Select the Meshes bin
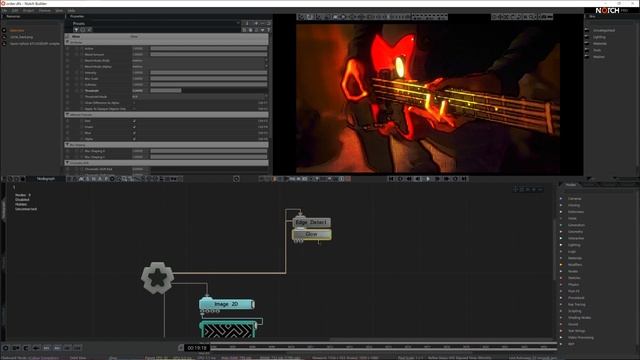Screen dimensions: 640x360 tap(599, 57)
